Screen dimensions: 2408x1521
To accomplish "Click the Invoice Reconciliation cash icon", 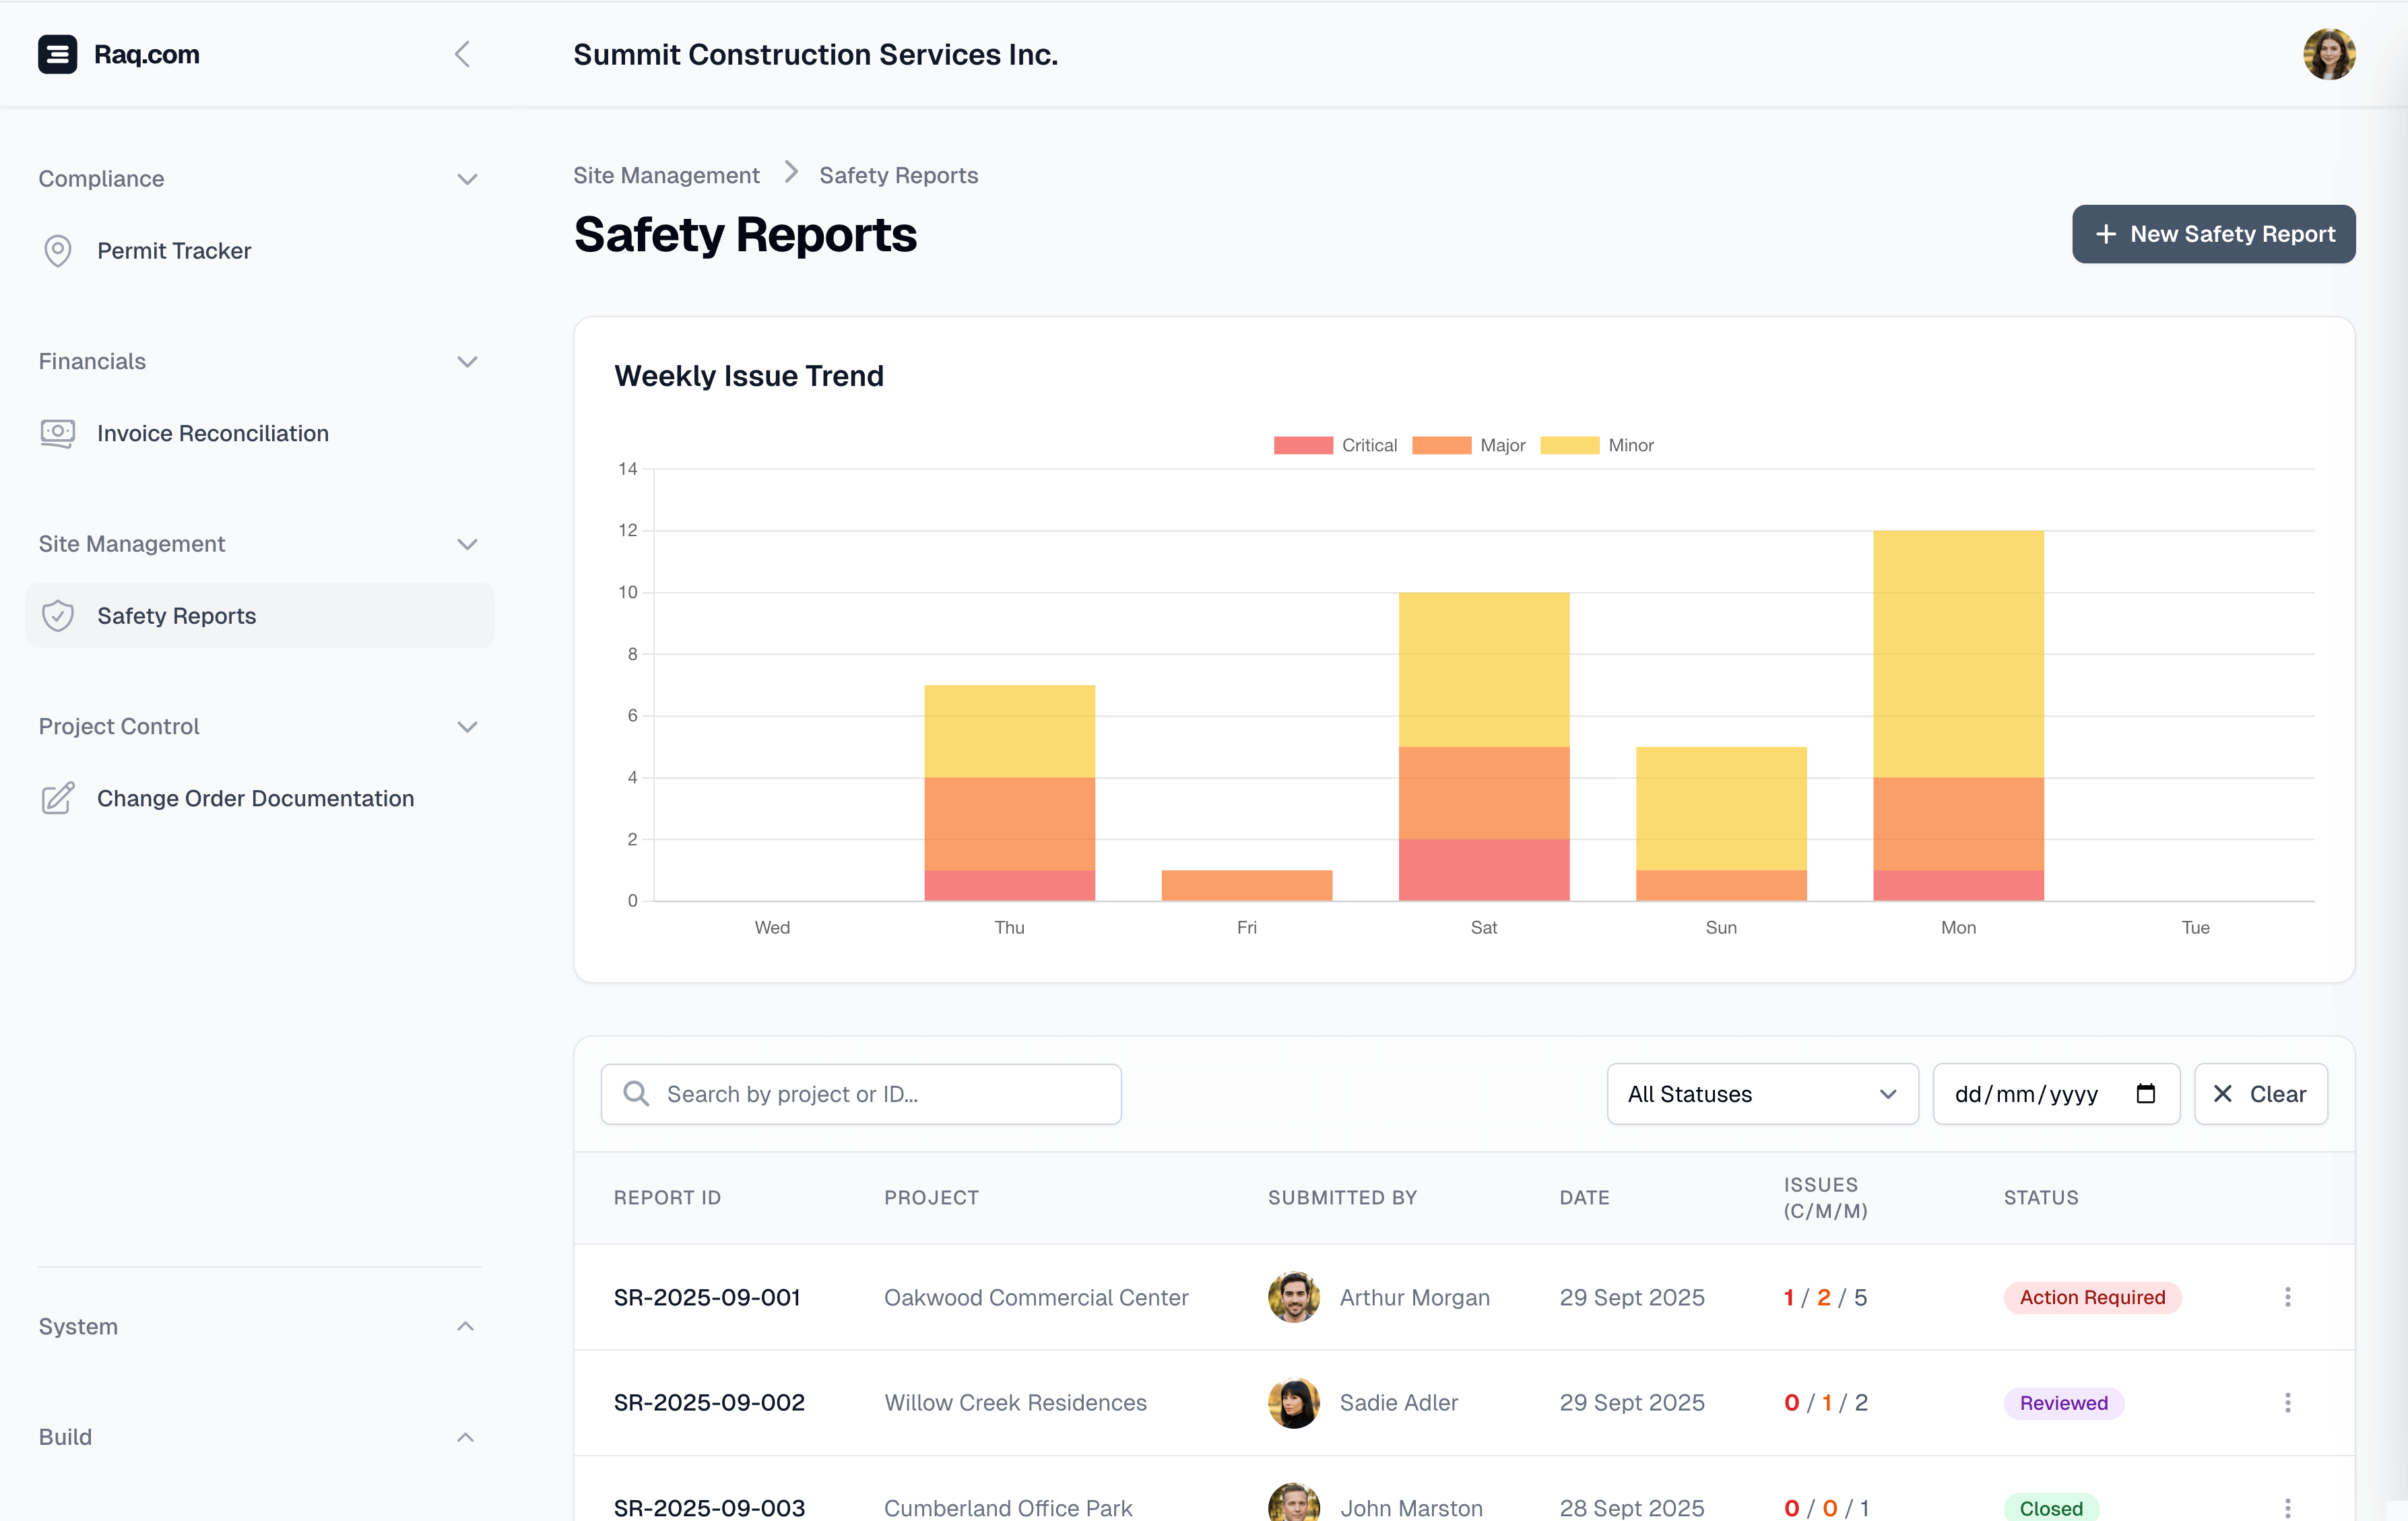I will point(58,433).
